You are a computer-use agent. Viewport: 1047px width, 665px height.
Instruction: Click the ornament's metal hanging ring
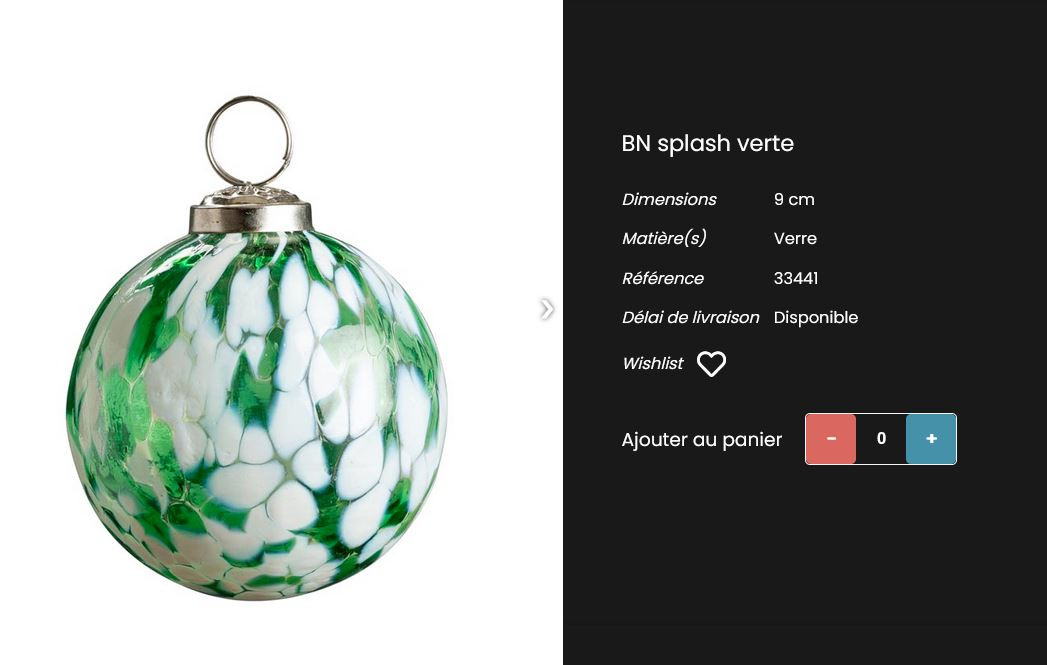(x=249, y=142)
